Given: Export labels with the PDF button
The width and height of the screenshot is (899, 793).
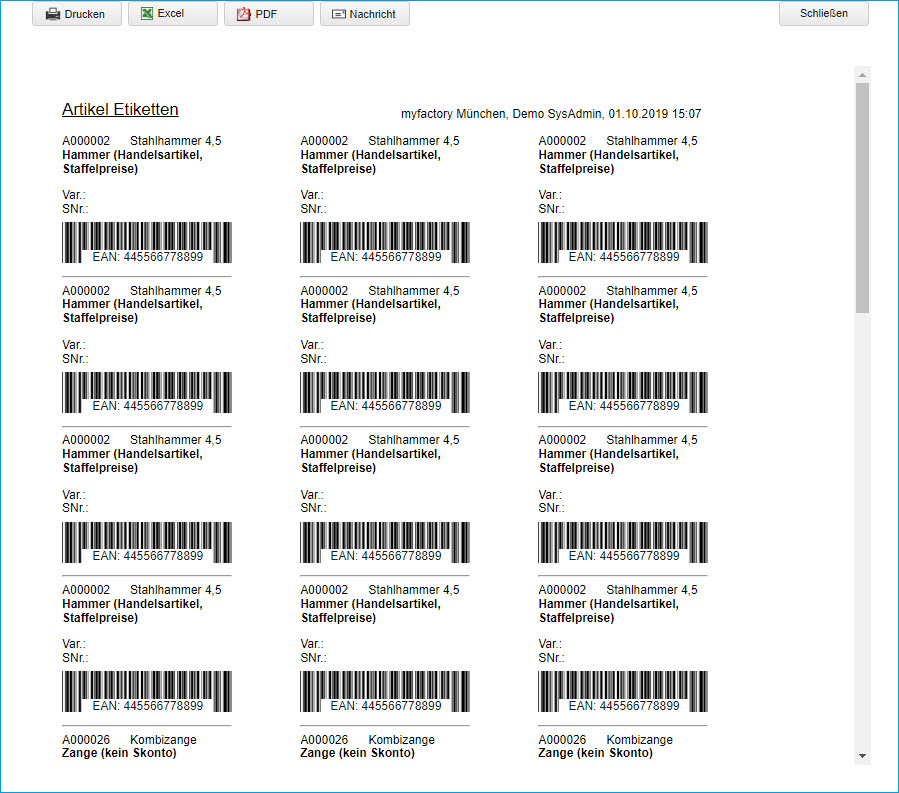Looking at the screenshot, I should click(269, 14).
